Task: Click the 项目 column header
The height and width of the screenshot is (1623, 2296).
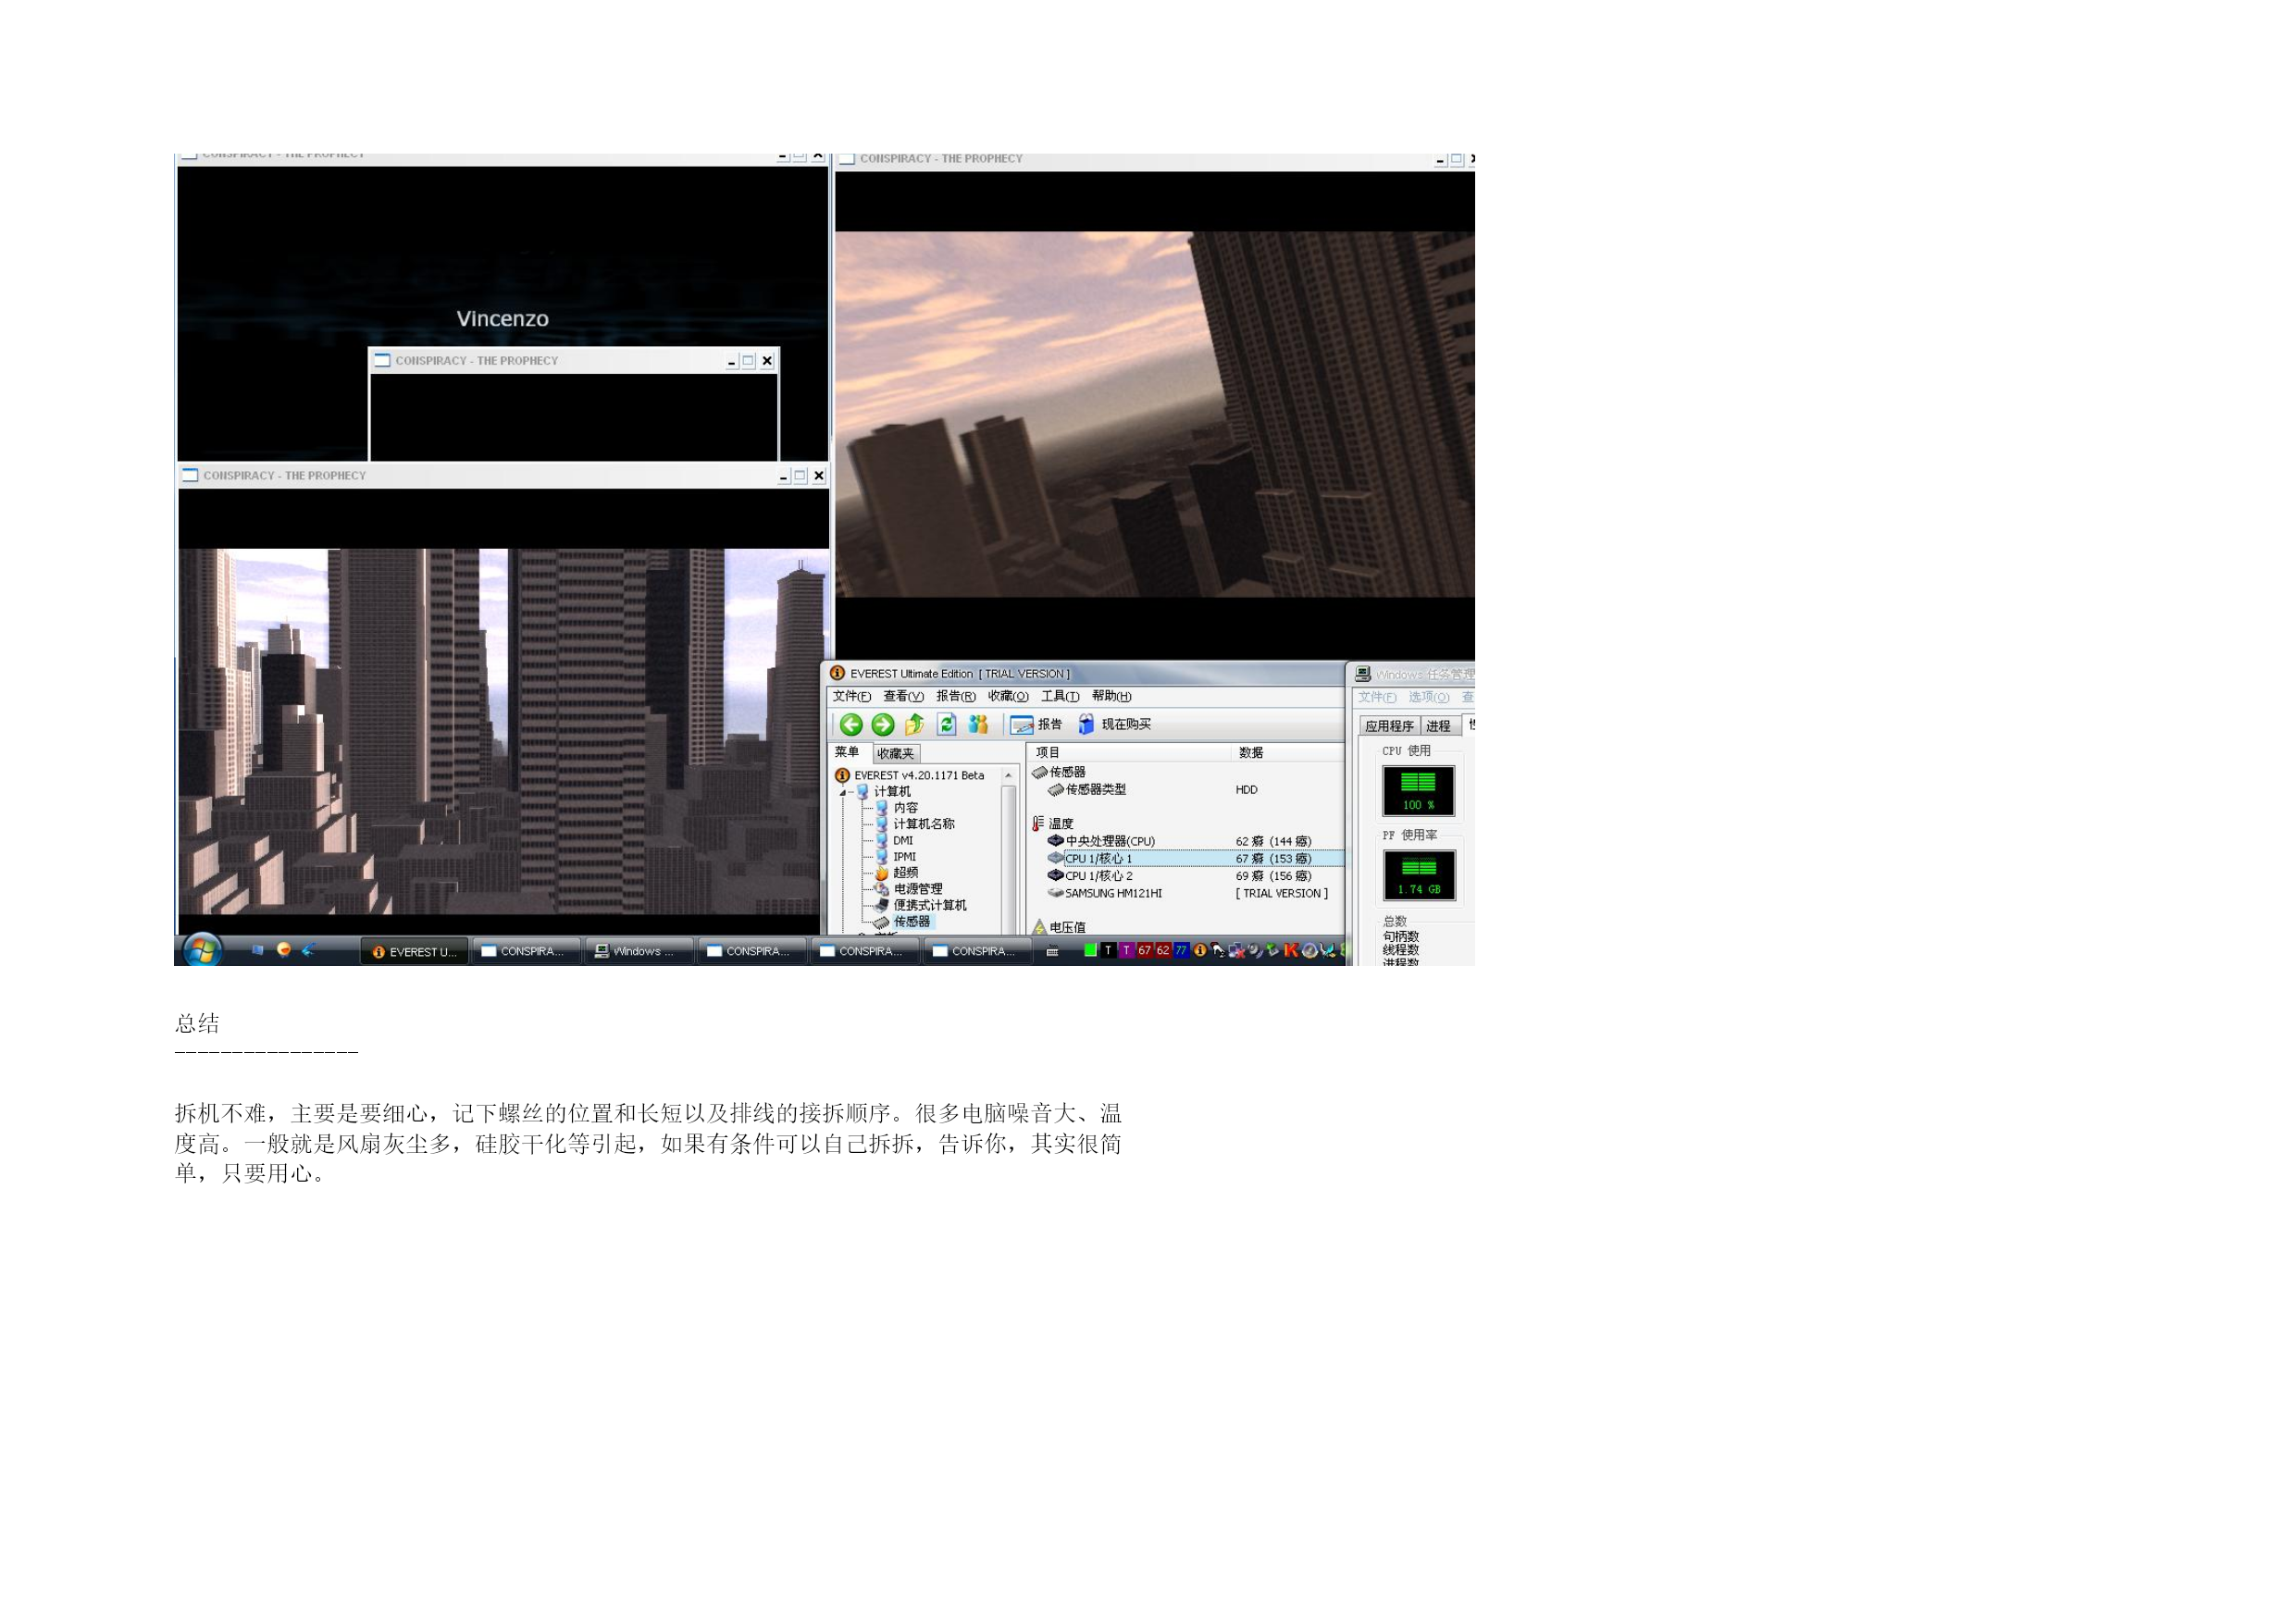Action: (x=1128, y=752)
